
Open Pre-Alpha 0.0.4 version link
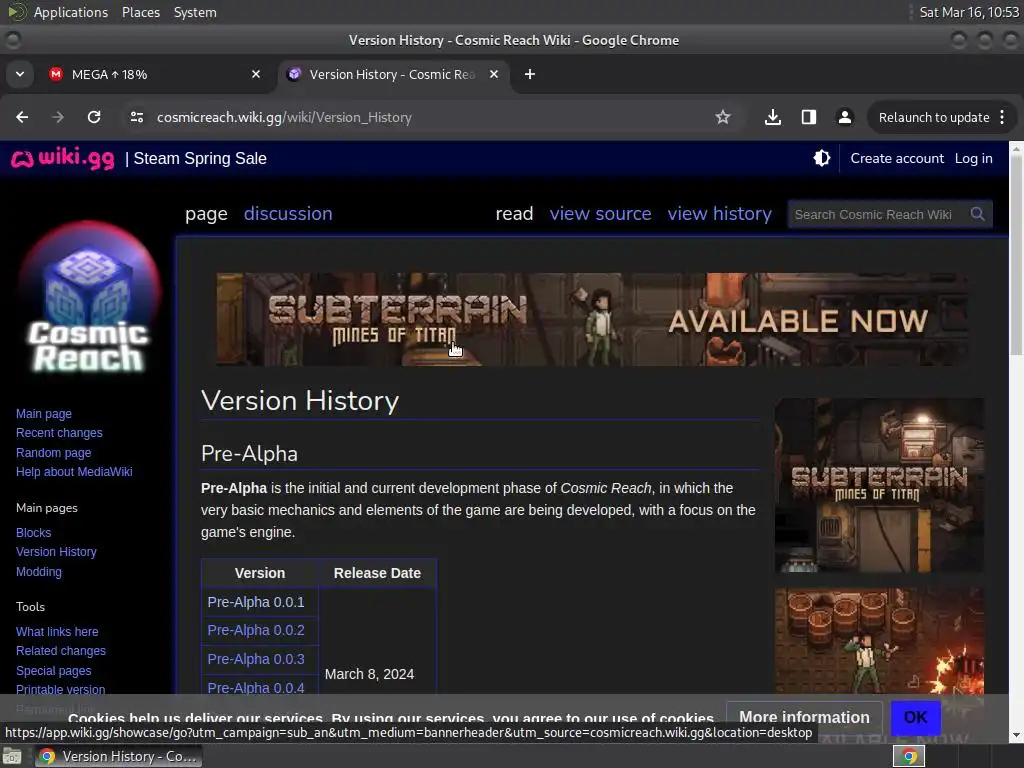256,688
